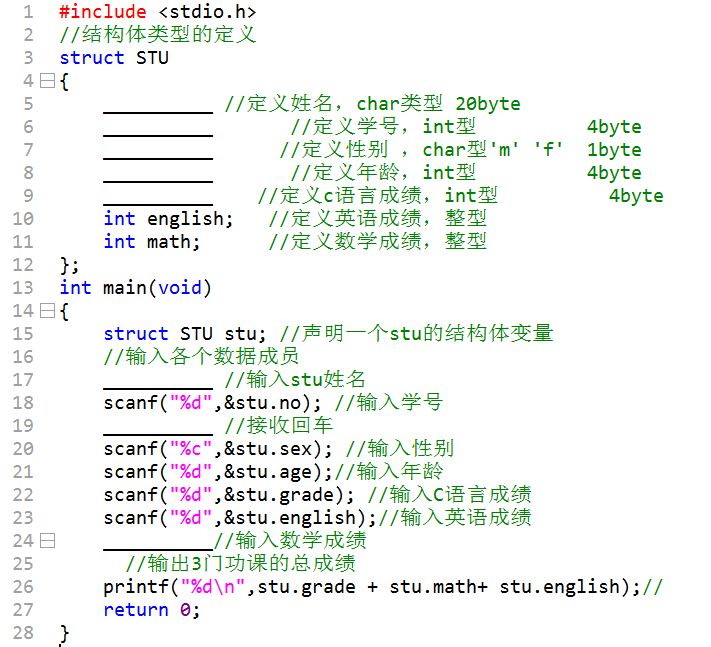Click 'int math;' declaration
711x647 pixels.
(152, 242)
